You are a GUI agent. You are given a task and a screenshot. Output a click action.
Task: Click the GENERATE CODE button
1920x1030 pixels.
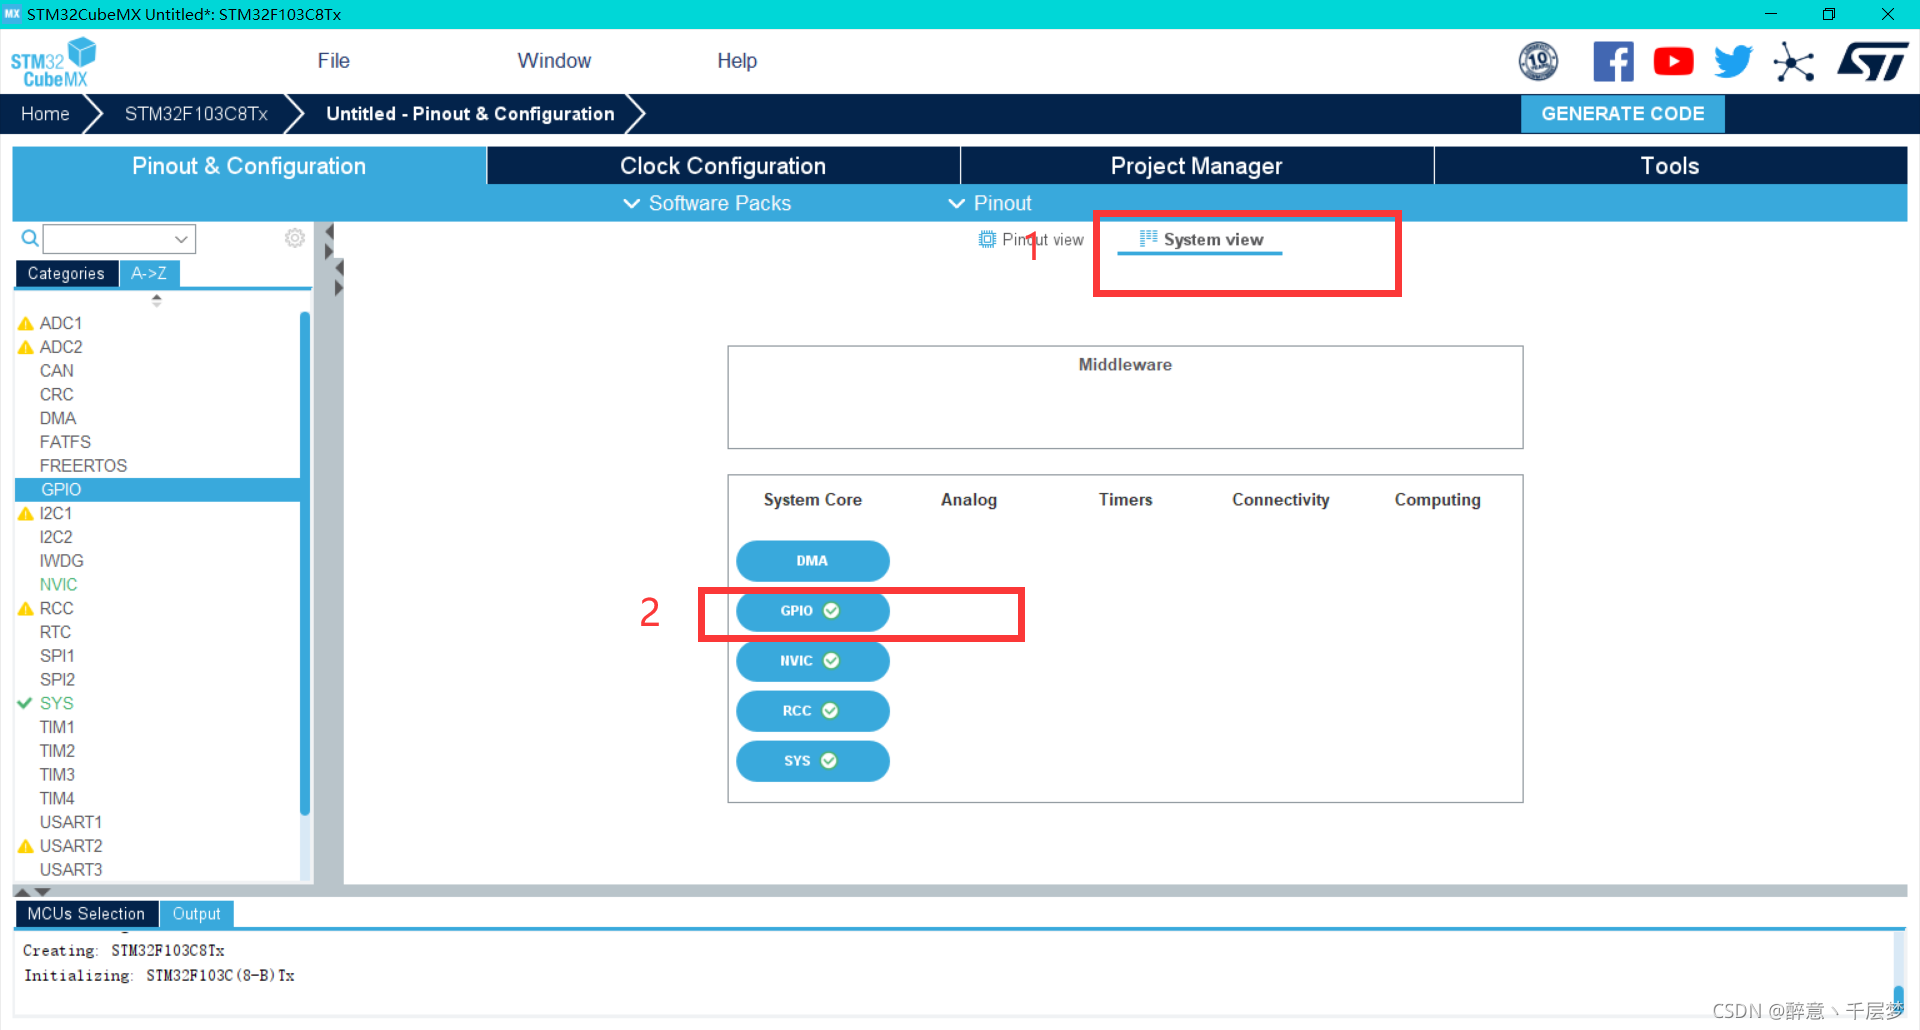click(1622, 114)
